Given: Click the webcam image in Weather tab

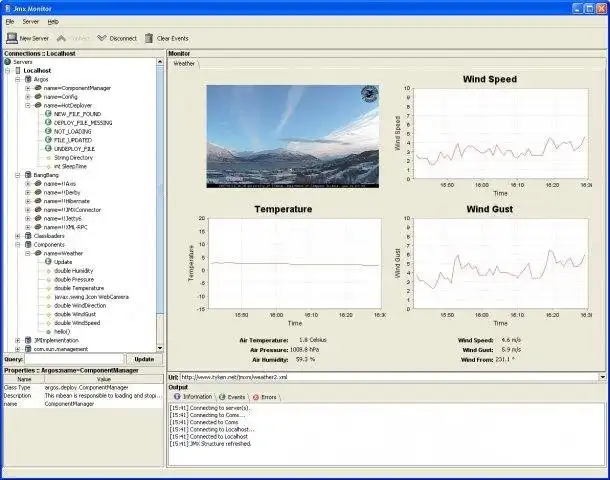Looking at the screenshot, I should [x=293, y=136].
